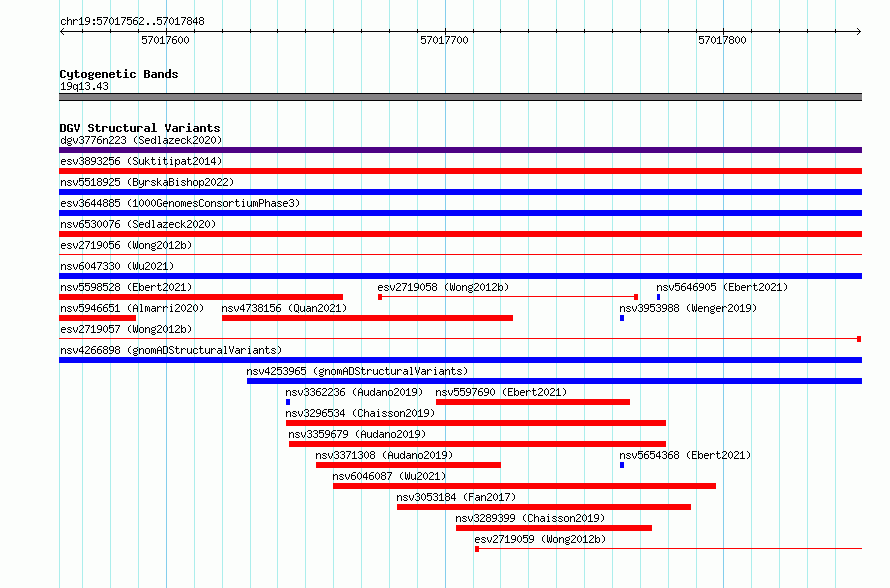Screen dimensions: 890x588
Task: Click the blue nsv6047330 variant bar
Action: coord(460,276)
